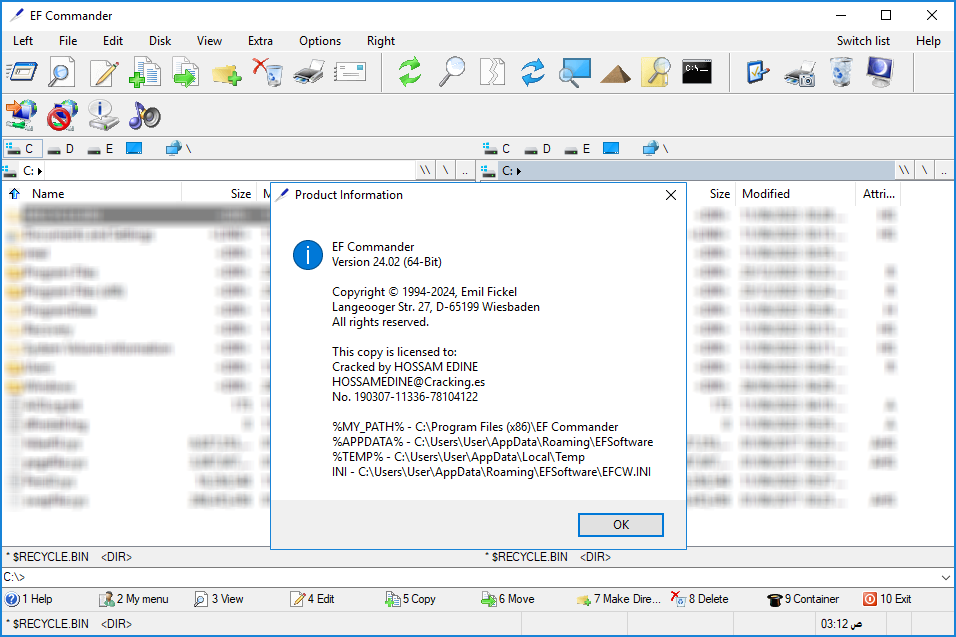The height and width of the screenshot is (637, 956).
Task: Select drive E in right panel
Action: click(x=578, y=149)
